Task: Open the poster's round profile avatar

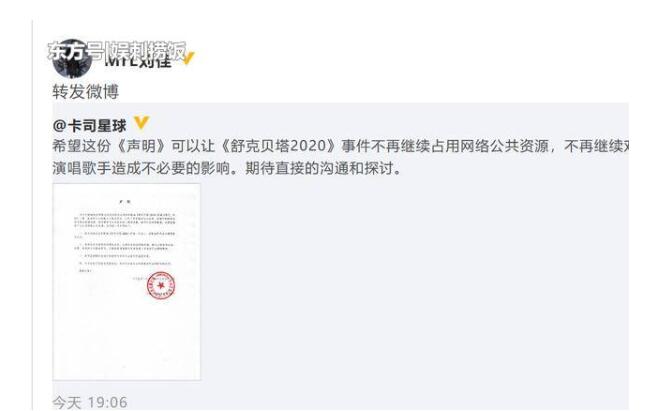Action: pos(73,59)
